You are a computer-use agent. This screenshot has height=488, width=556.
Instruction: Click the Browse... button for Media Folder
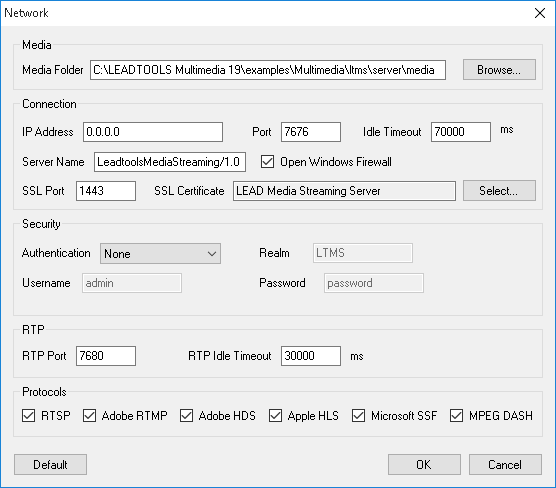(x=499, y=70)
